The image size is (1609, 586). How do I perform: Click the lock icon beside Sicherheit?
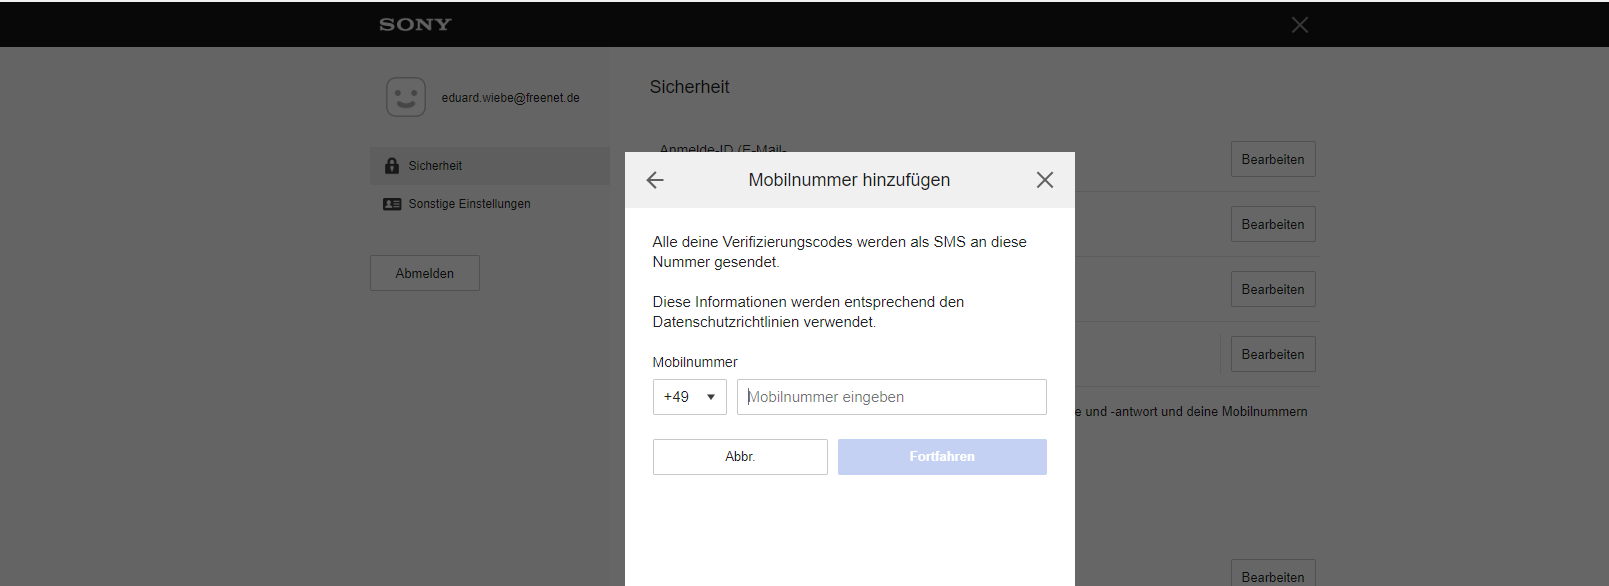click(x=392, y=166)
